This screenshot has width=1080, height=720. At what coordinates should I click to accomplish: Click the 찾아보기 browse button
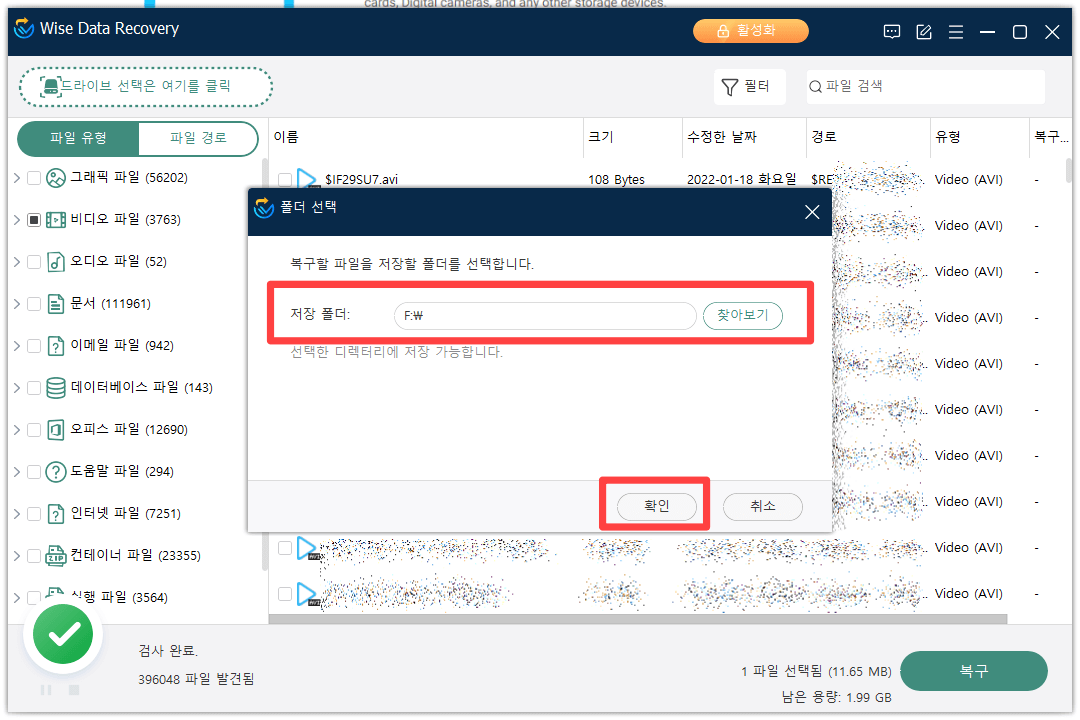coord(742,315)
